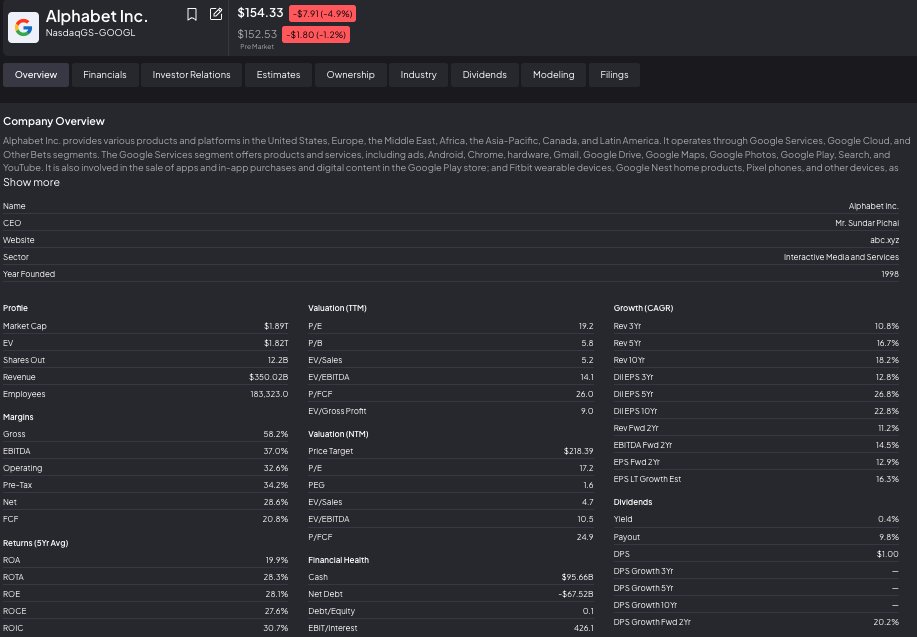917x637 pixels.
Task: Click Employees value 183,323.0
Action: pos(269,394)
